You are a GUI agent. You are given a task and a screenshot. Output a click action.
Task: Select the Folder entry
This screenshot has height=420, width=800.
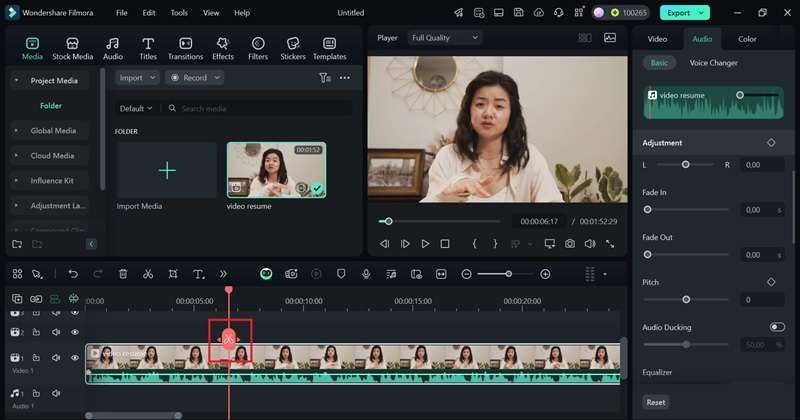[x=51, y=106]
